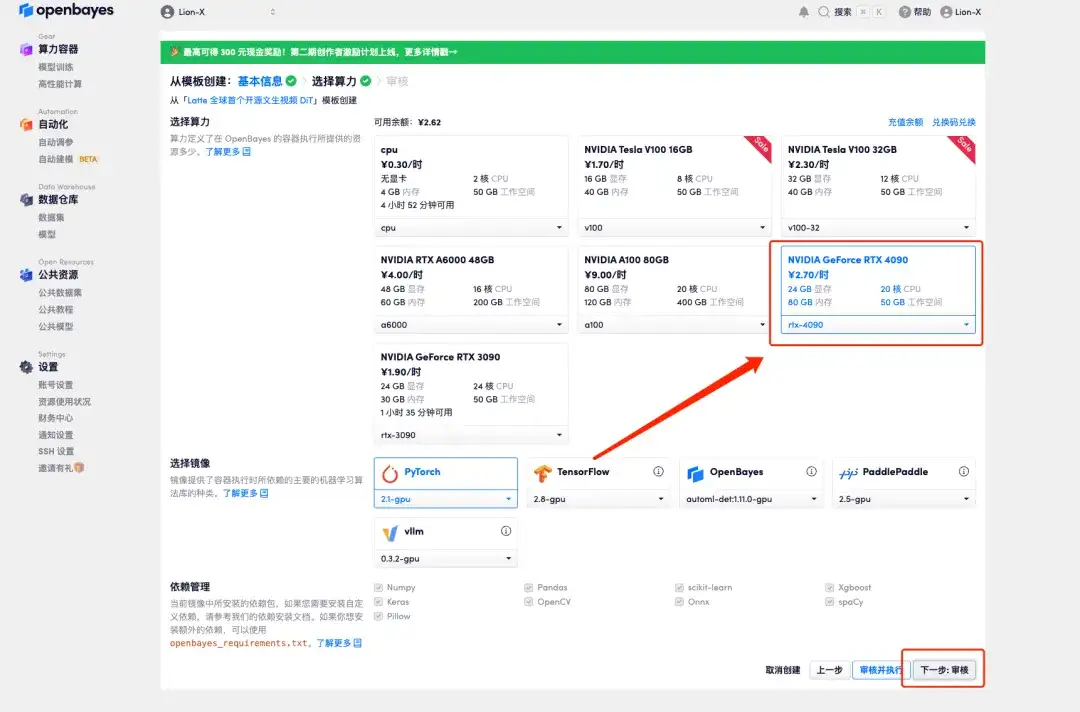The width and height of the screenshot is (1080, 712).
Task: Click the Lion-X user avatar icon
Action: pyautogui.click(x=944, y=12)
